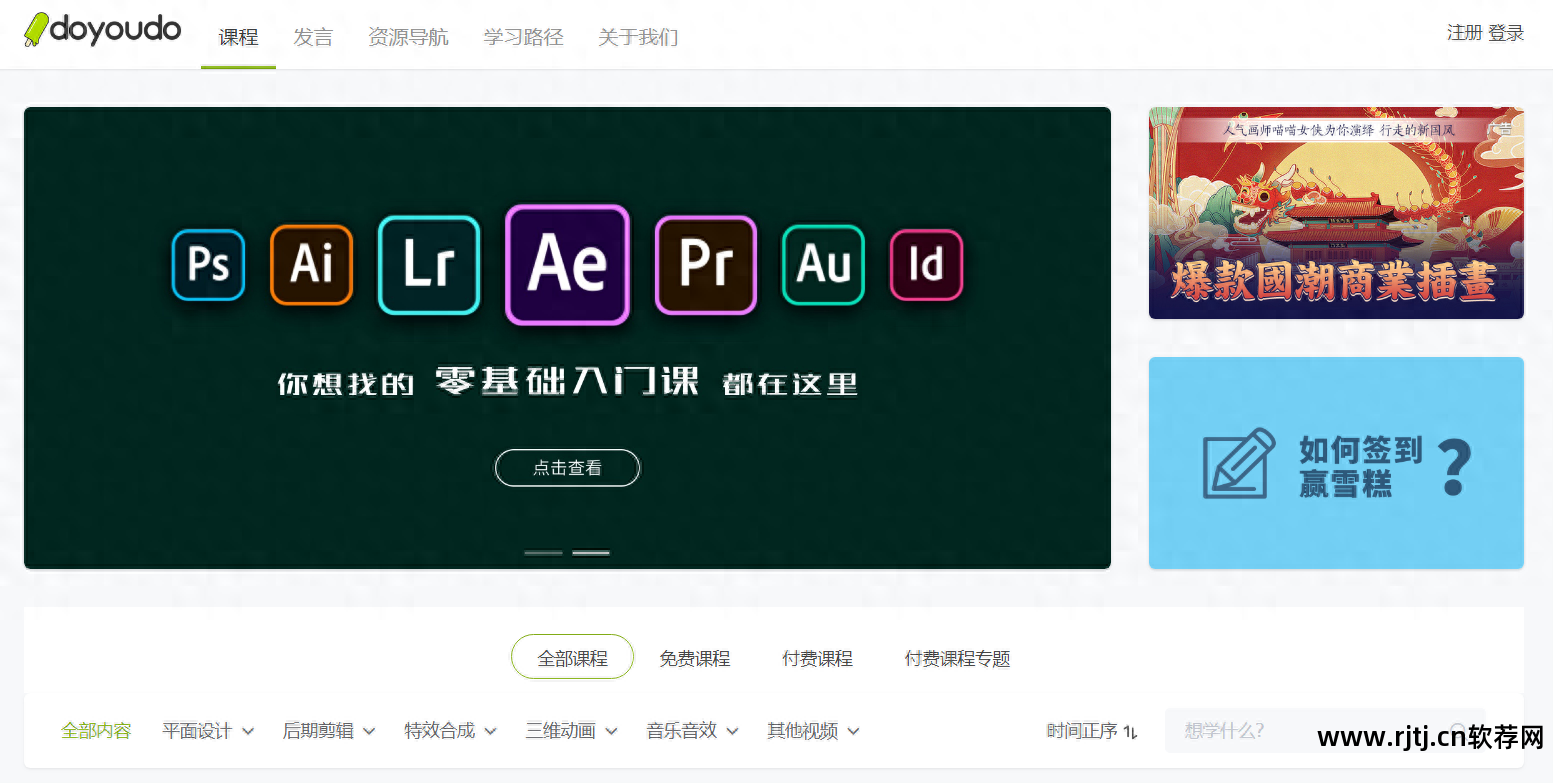Click the InDesign Id icon
Screen dimensions: 1553x783
pyautogui.click(x=926, y=265)
